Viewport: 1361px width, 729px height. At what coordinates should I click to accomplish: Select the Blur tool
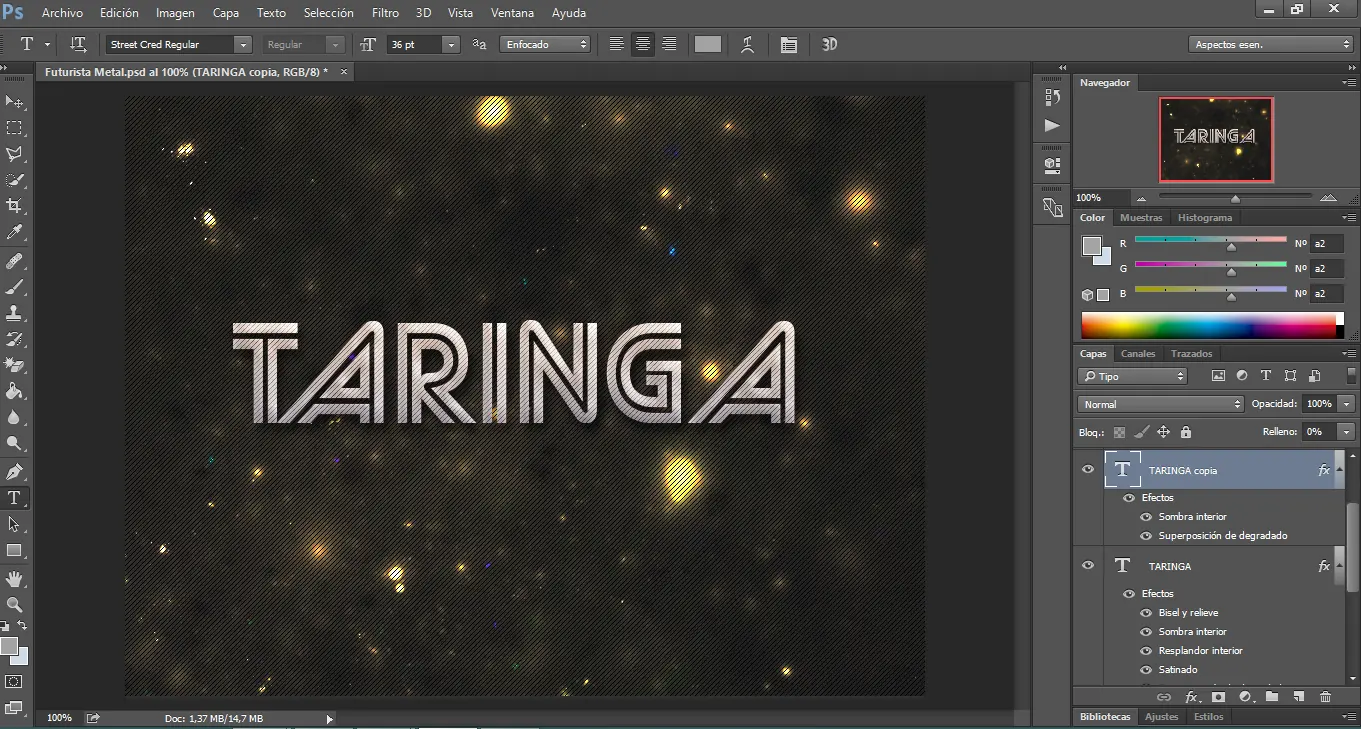(14, 417)
